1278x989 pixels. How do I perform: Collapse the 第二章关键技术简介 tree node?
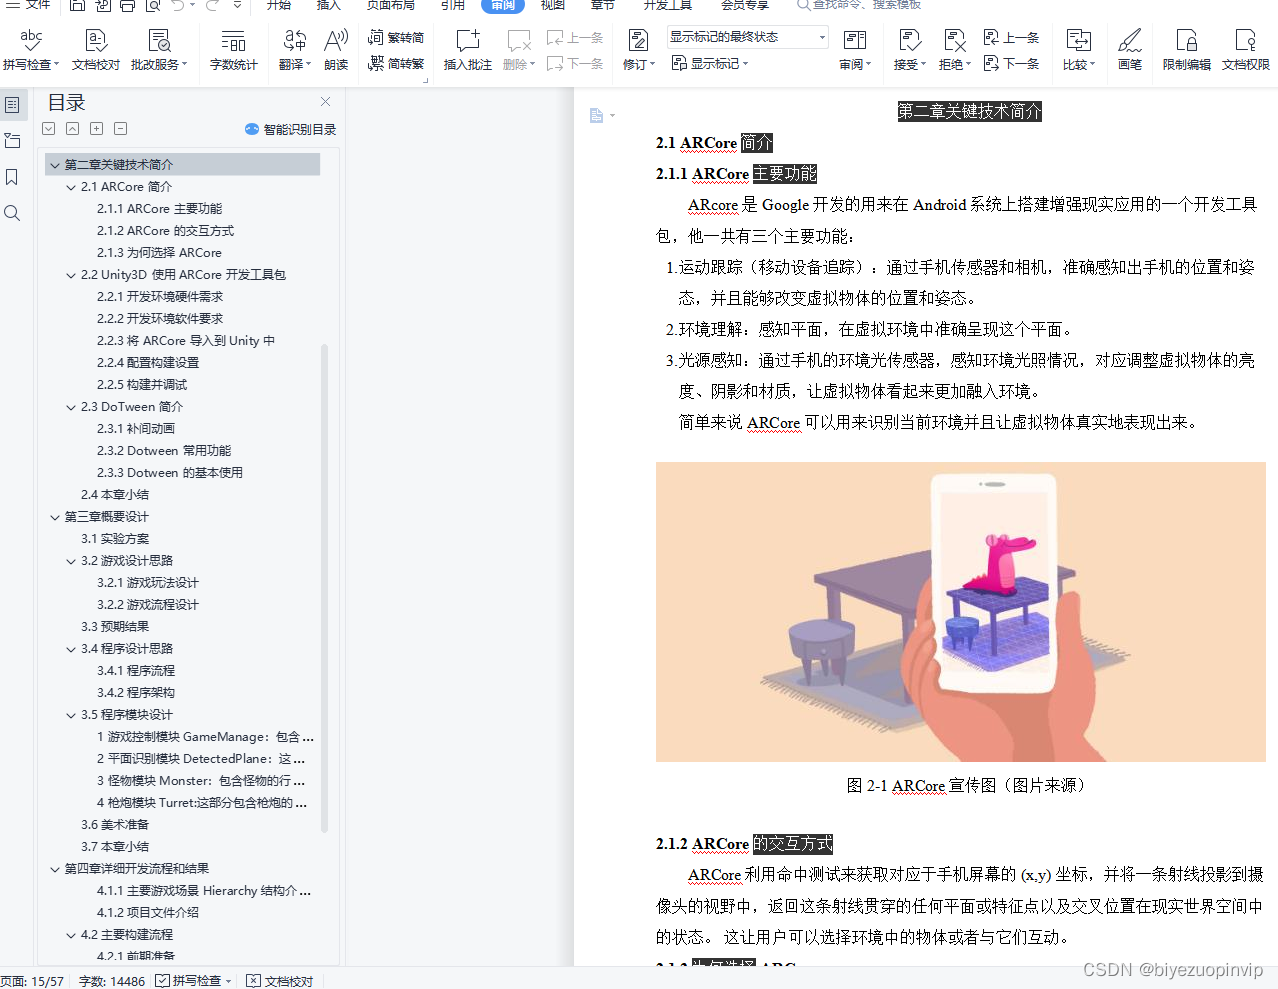coord(55,165)
